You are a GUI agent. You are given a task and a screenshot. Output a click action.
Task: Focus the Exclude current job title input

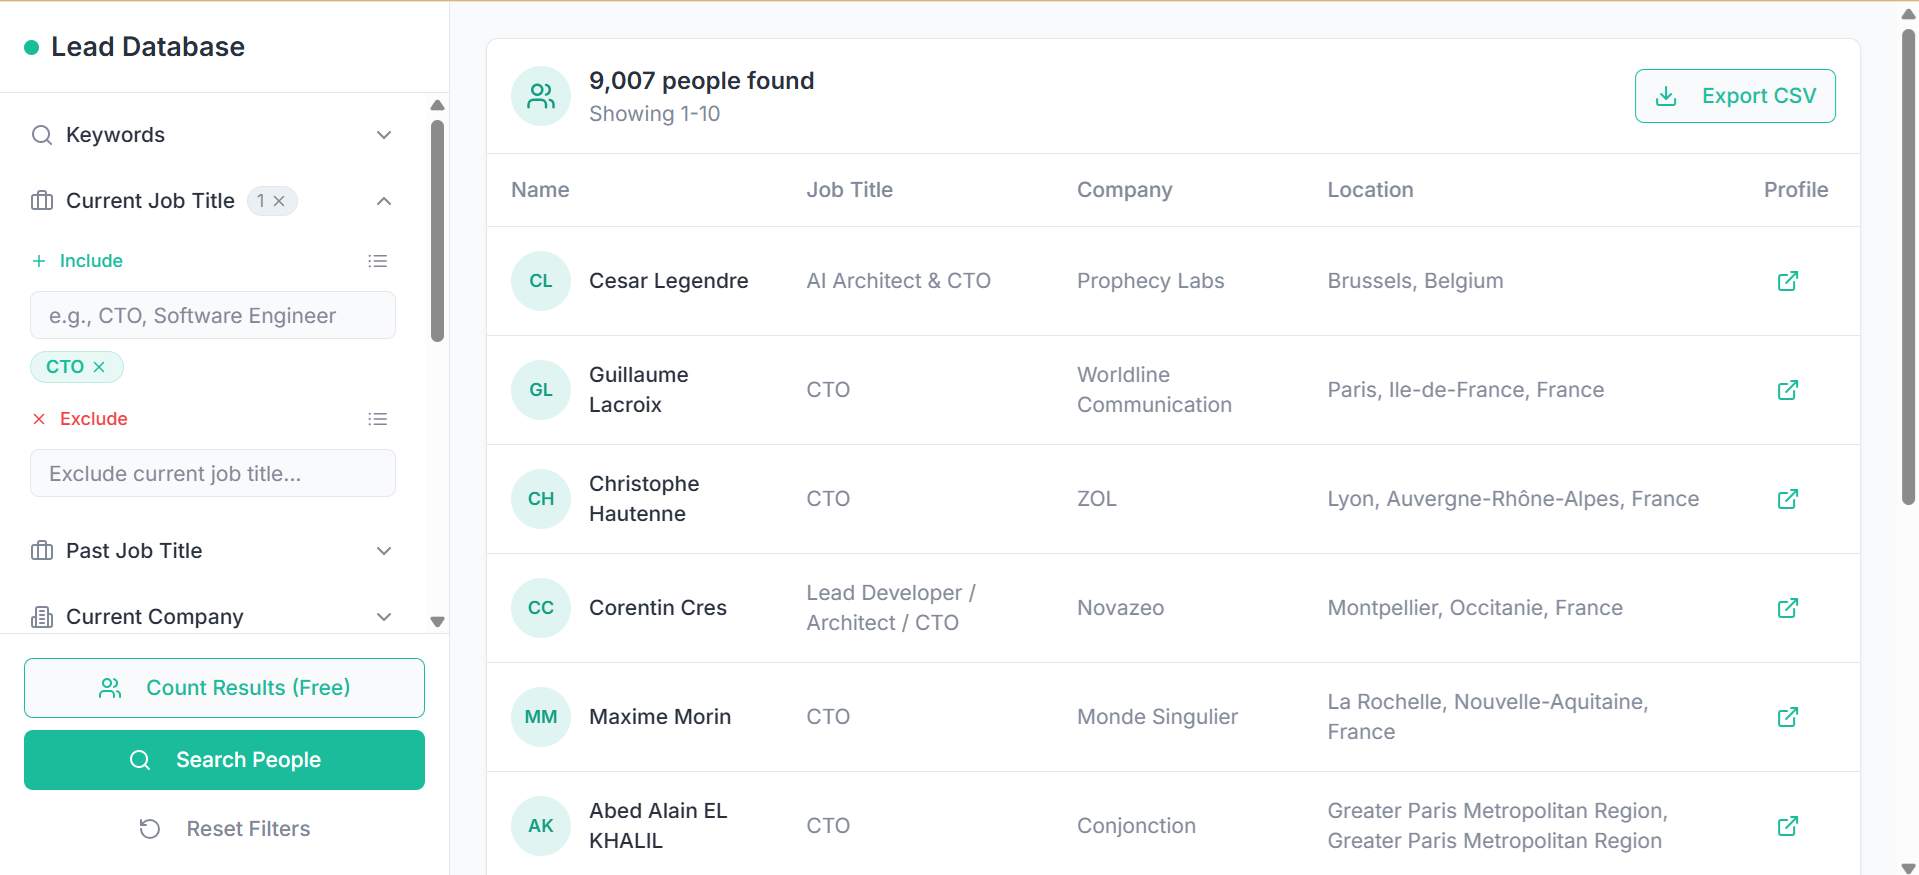[x=213, y=474]
